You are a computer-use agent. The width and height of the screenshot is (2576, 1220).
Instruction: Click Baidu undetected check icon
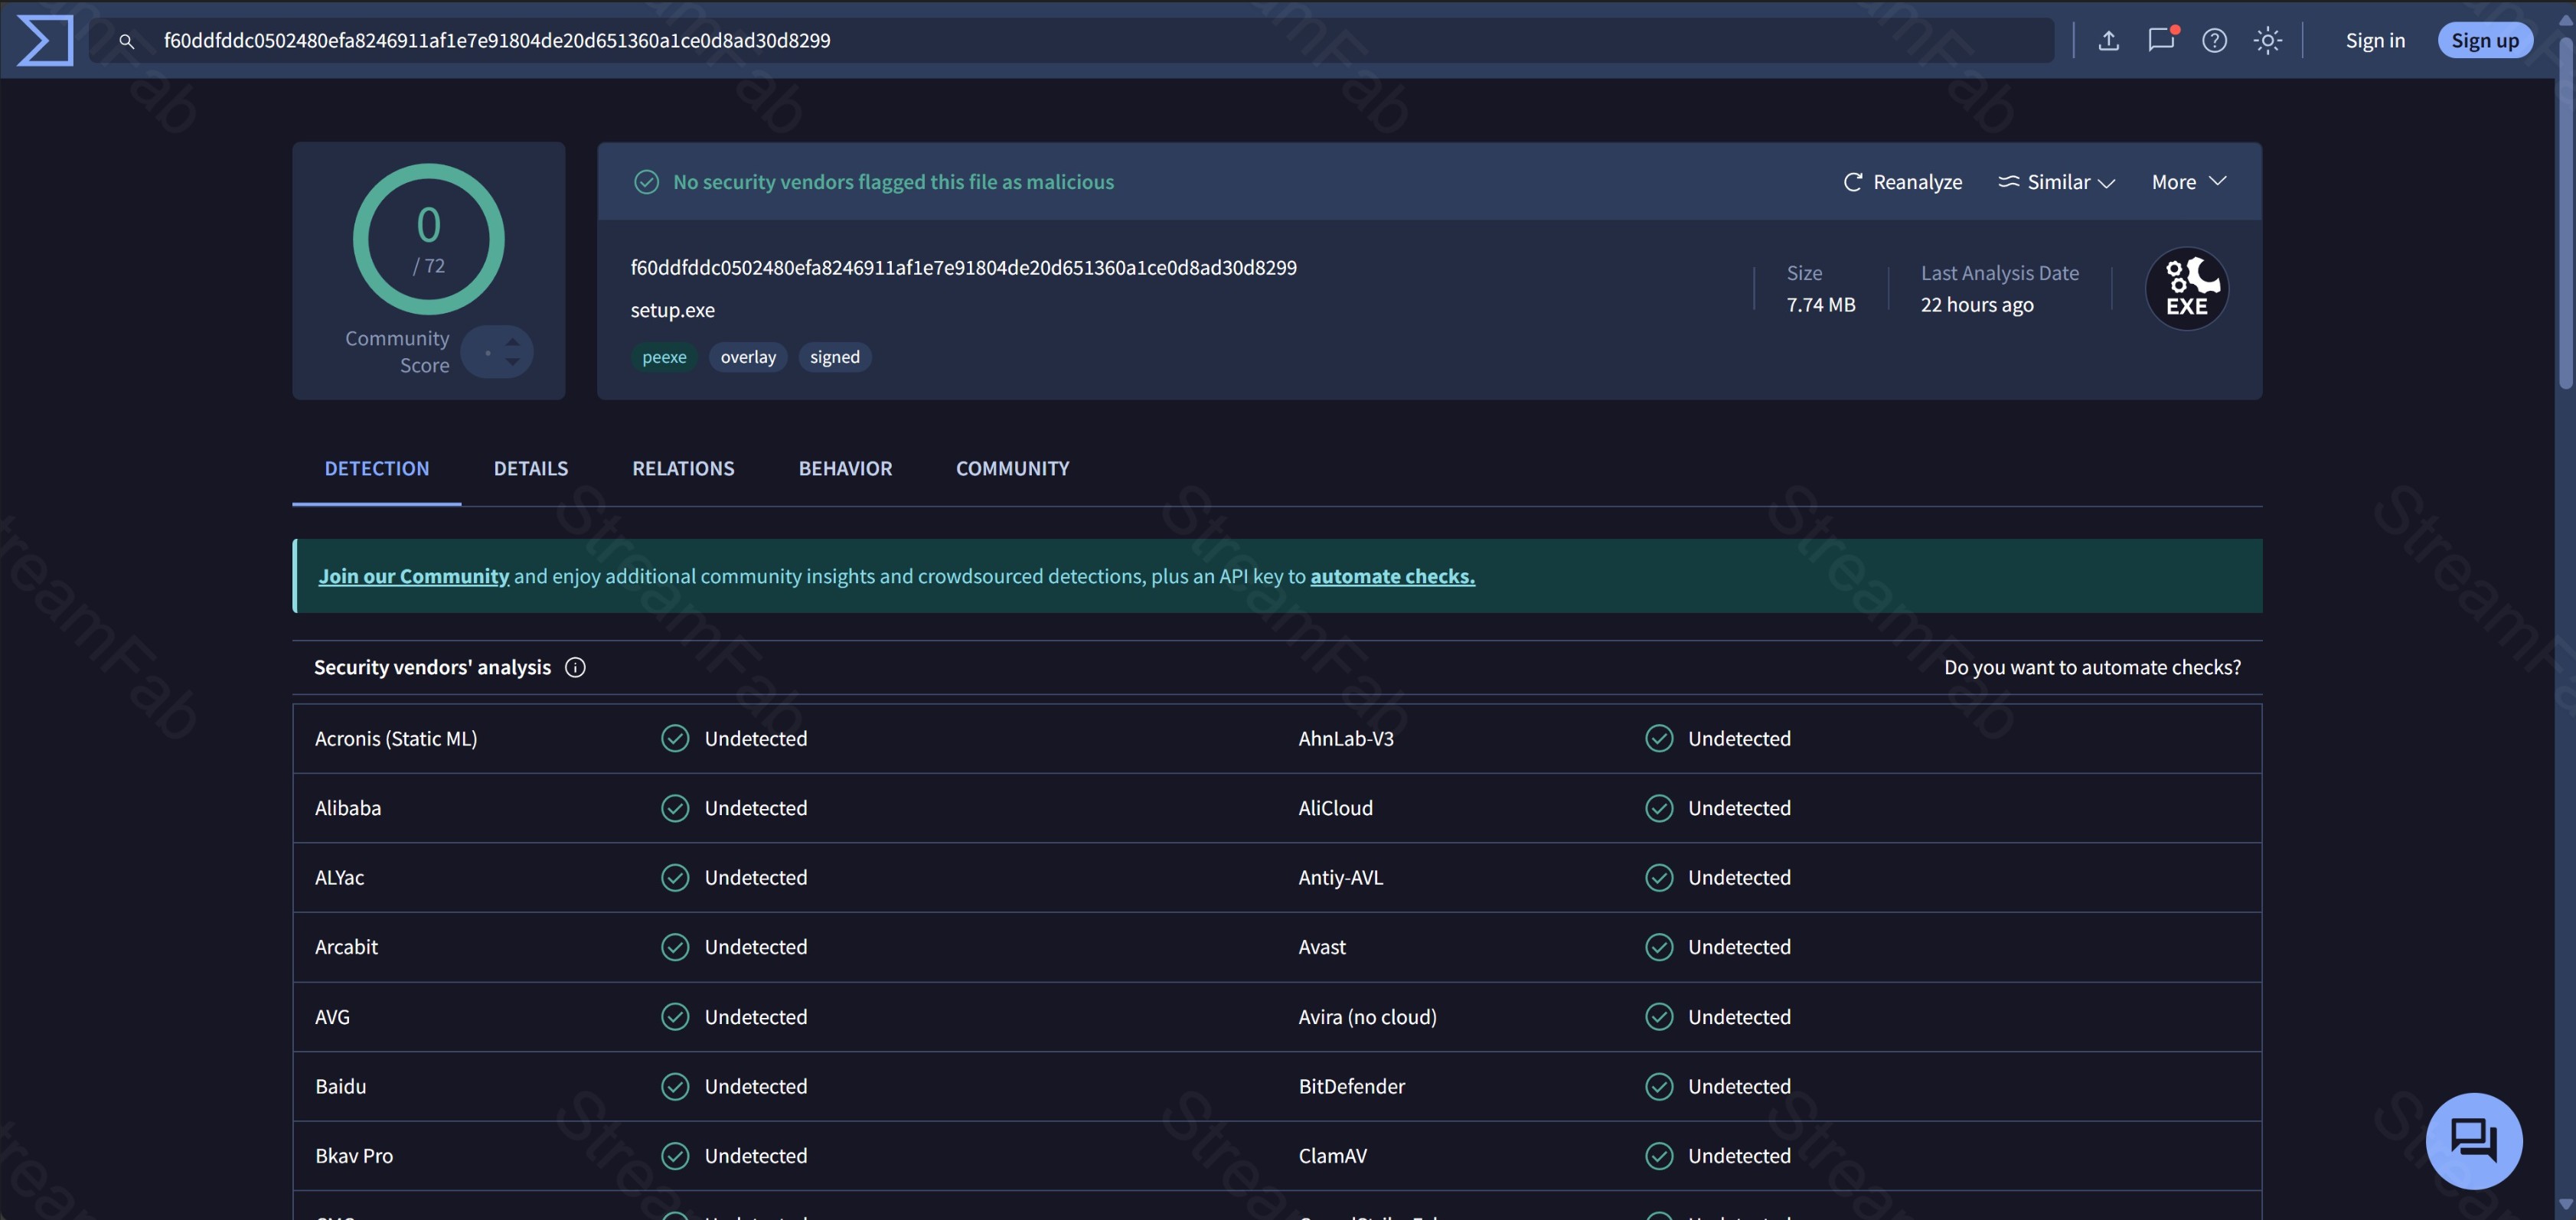(x=675, y=1086)
